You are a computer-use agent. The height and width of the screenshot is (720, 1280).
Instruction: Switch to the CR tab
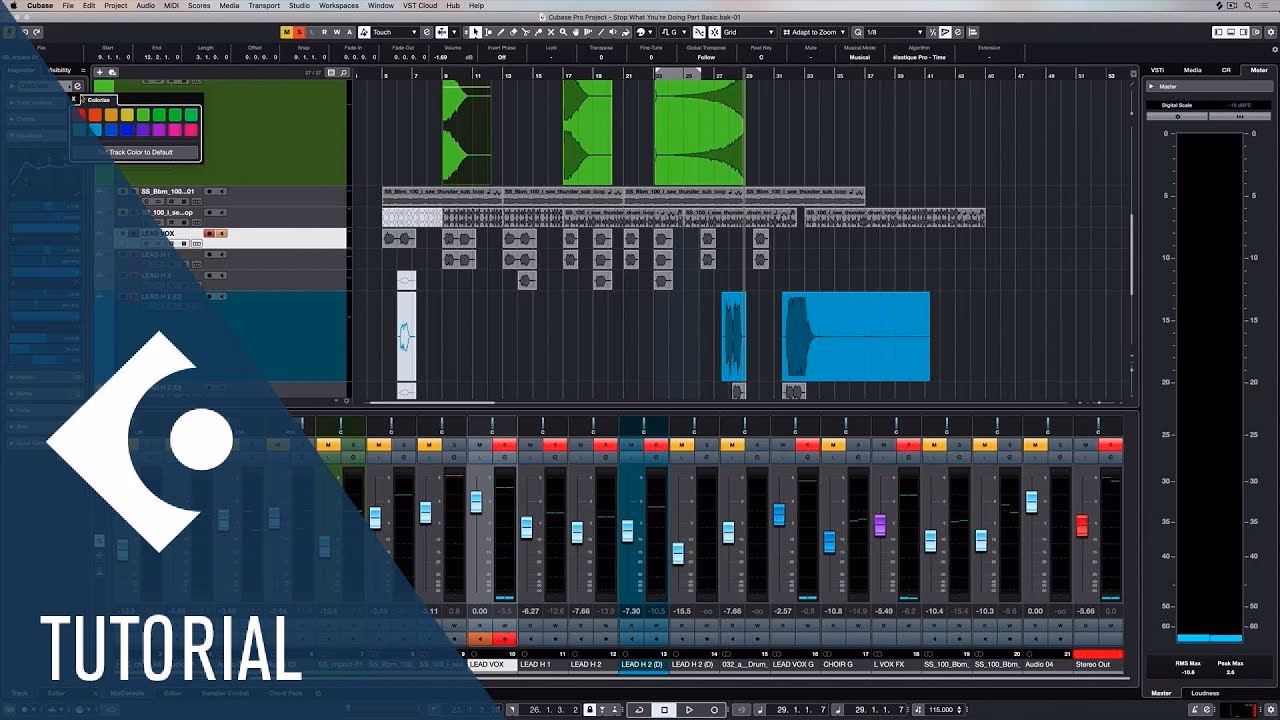coord(1226,70)
